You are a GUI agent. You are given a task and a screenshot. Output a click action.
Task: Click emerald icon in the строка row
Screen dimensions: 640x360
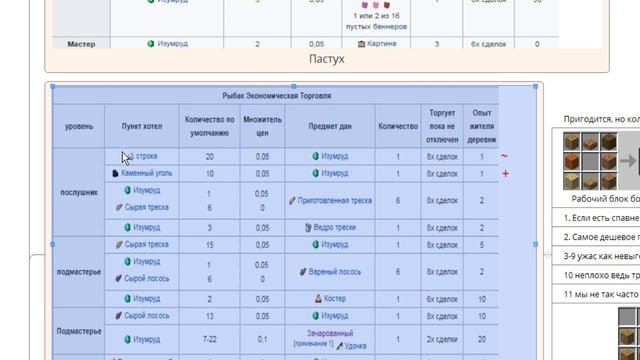click(316, 156)
